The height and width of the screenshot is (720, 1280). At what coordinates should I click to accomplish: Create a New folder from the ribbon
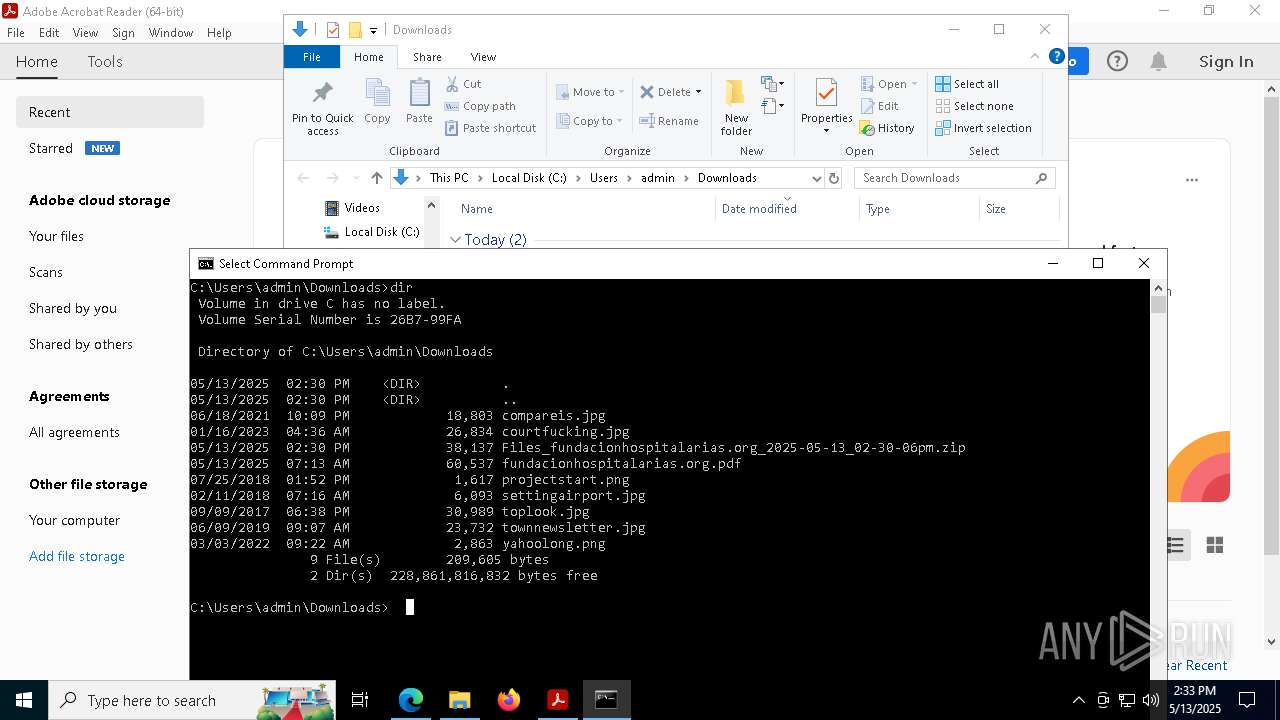pos(736,108)
